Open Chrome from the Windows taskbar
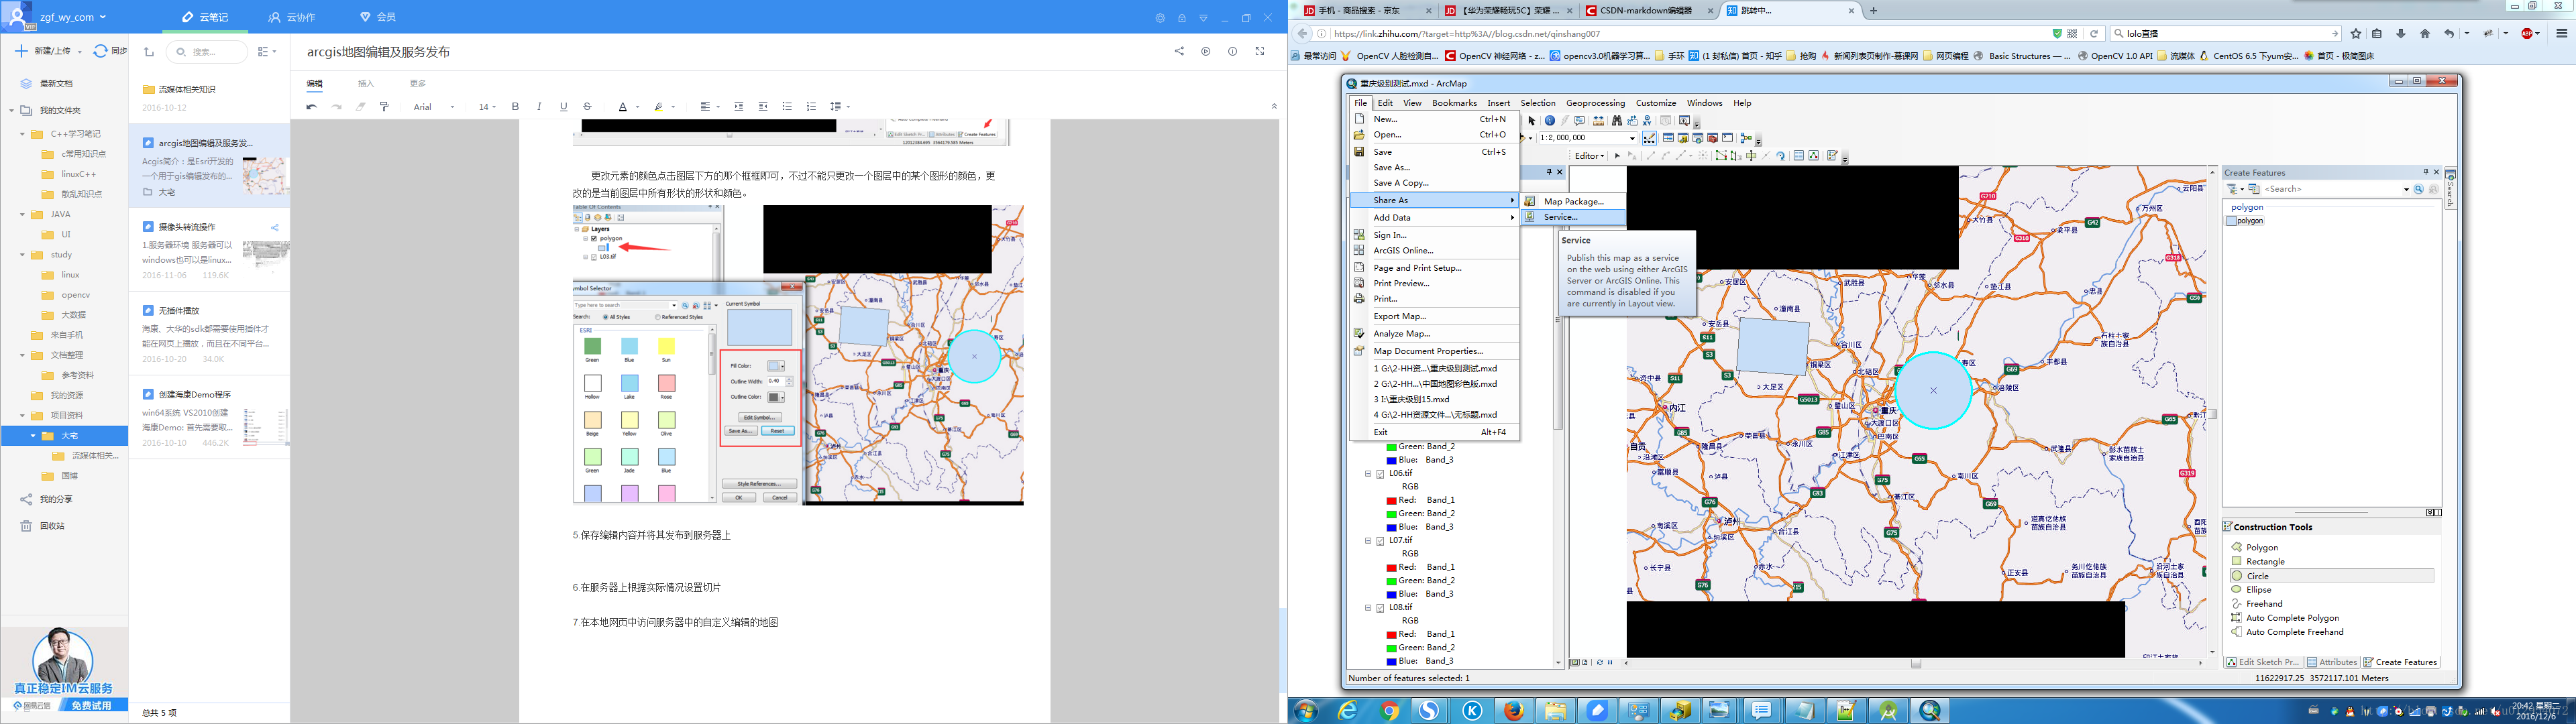 (1389, 711)
